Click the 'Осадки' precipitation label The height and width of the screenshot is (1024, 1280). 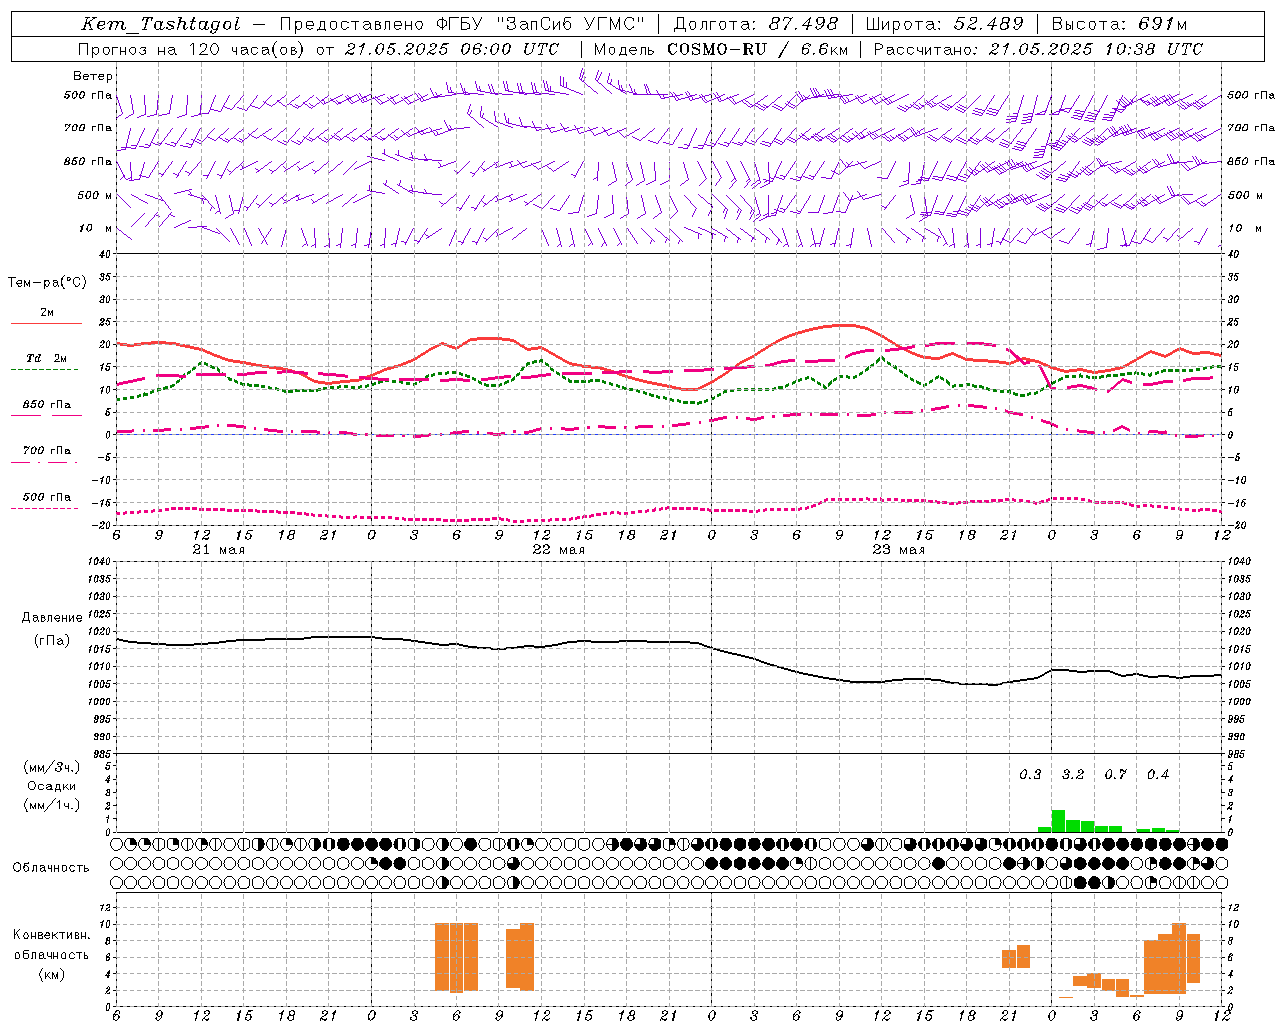51,786
